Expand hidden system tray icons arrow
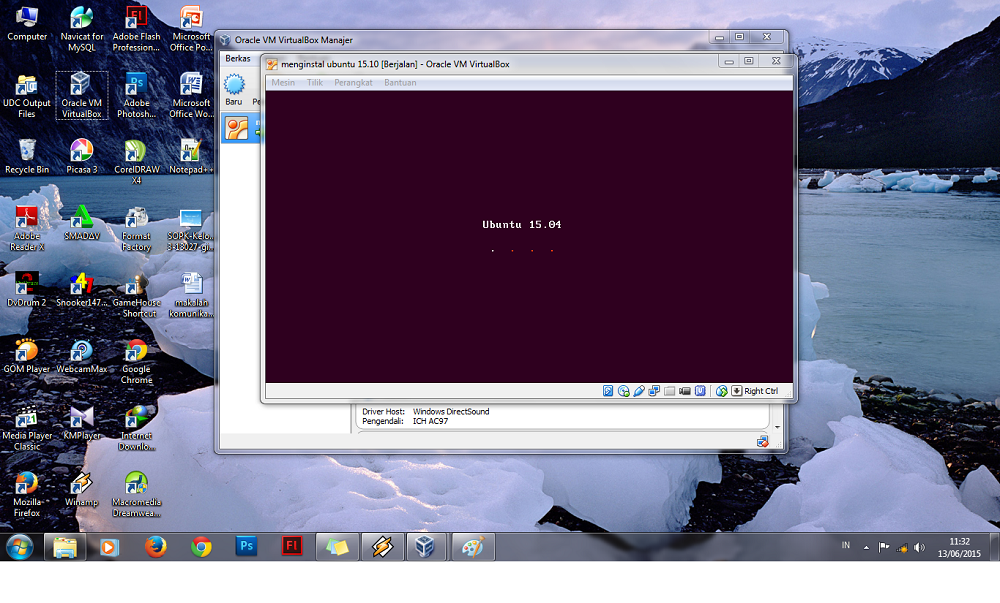This screenshot has height=603, width=1000. tap(866, 547)
